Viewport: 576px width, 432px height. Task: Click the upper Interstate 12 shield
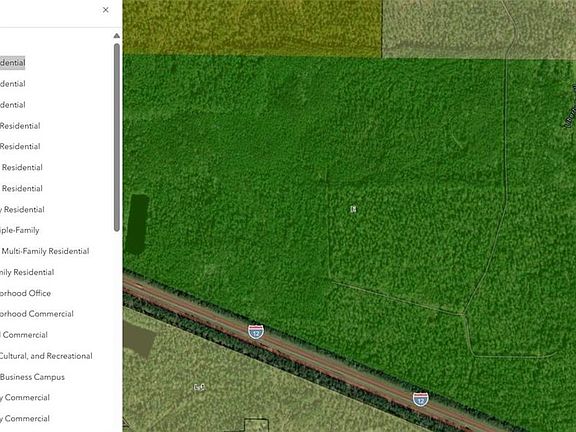[256, 332]
